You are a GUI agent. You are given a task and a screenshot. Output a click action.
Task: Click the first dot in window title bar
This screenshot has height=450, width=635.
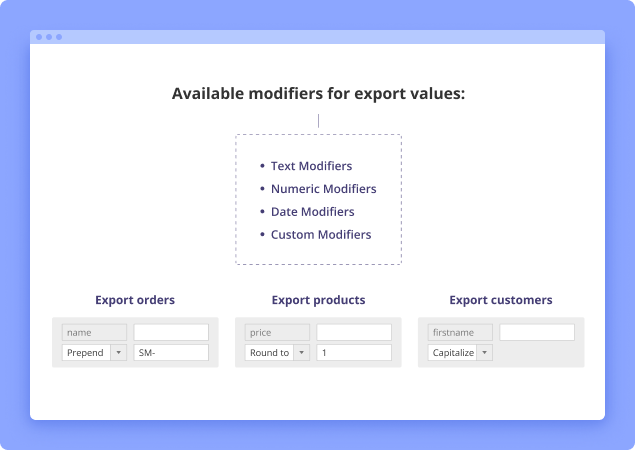(39, 37)
